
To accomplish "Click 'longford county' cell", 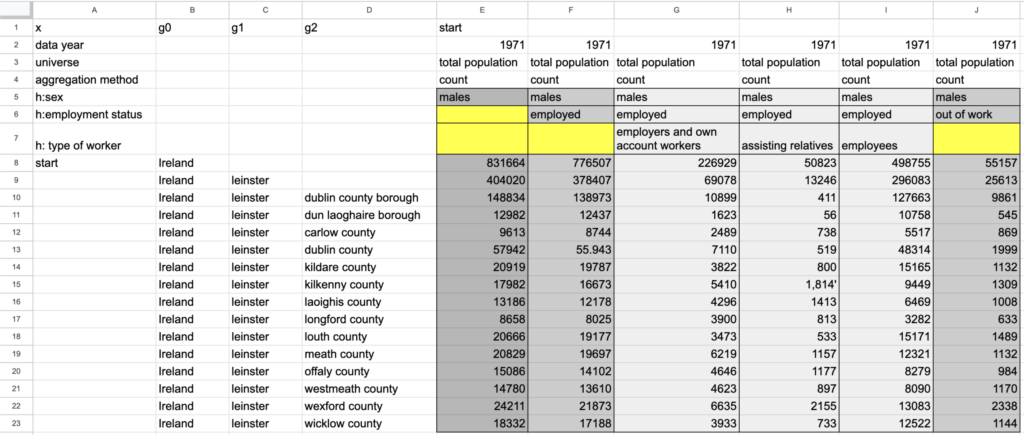I will [x=369, y=319].
